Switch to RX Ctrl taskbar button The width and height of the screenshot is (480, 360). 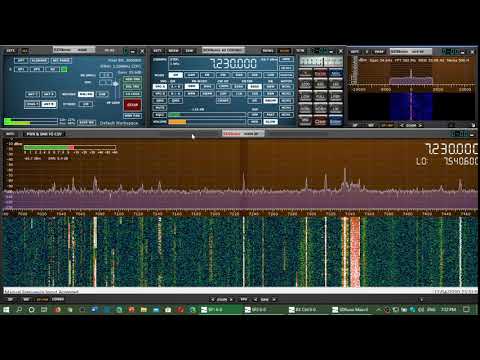point(307,310)
